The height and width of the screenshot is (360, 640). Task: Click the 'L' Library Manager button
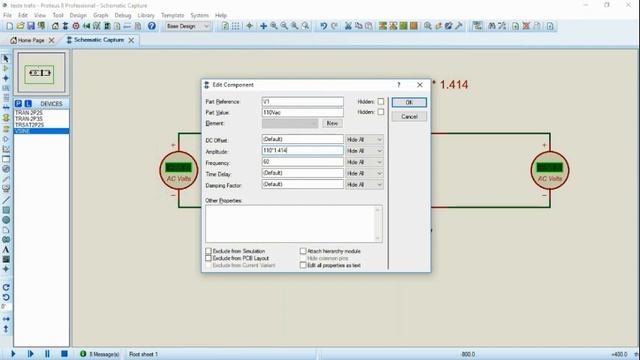(28, 104)
